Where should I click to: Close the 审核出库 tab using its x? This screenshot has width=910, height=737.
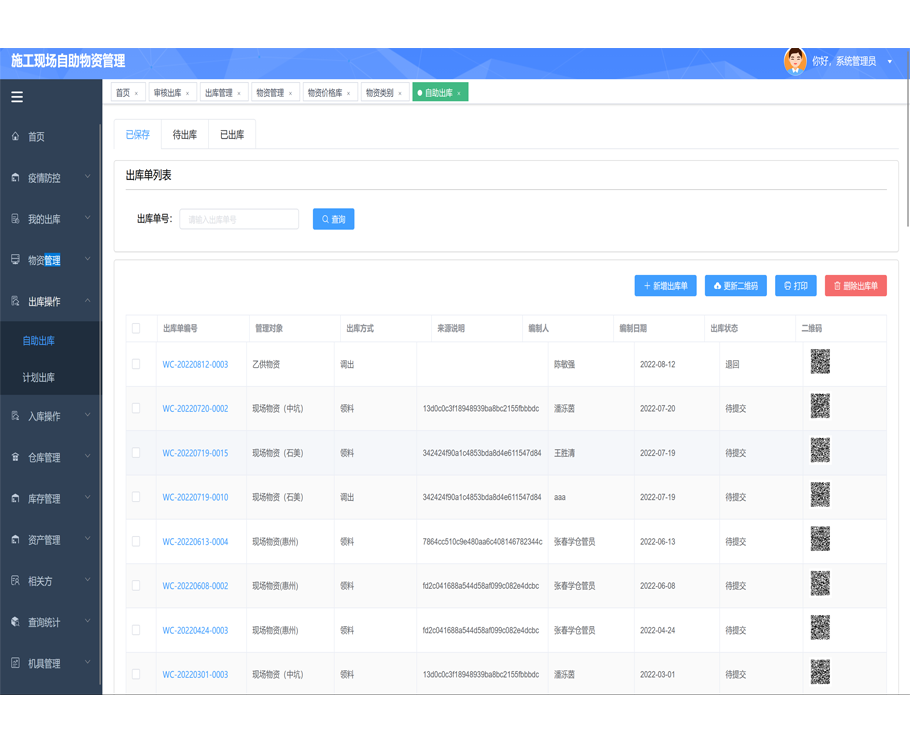[188, 94]
